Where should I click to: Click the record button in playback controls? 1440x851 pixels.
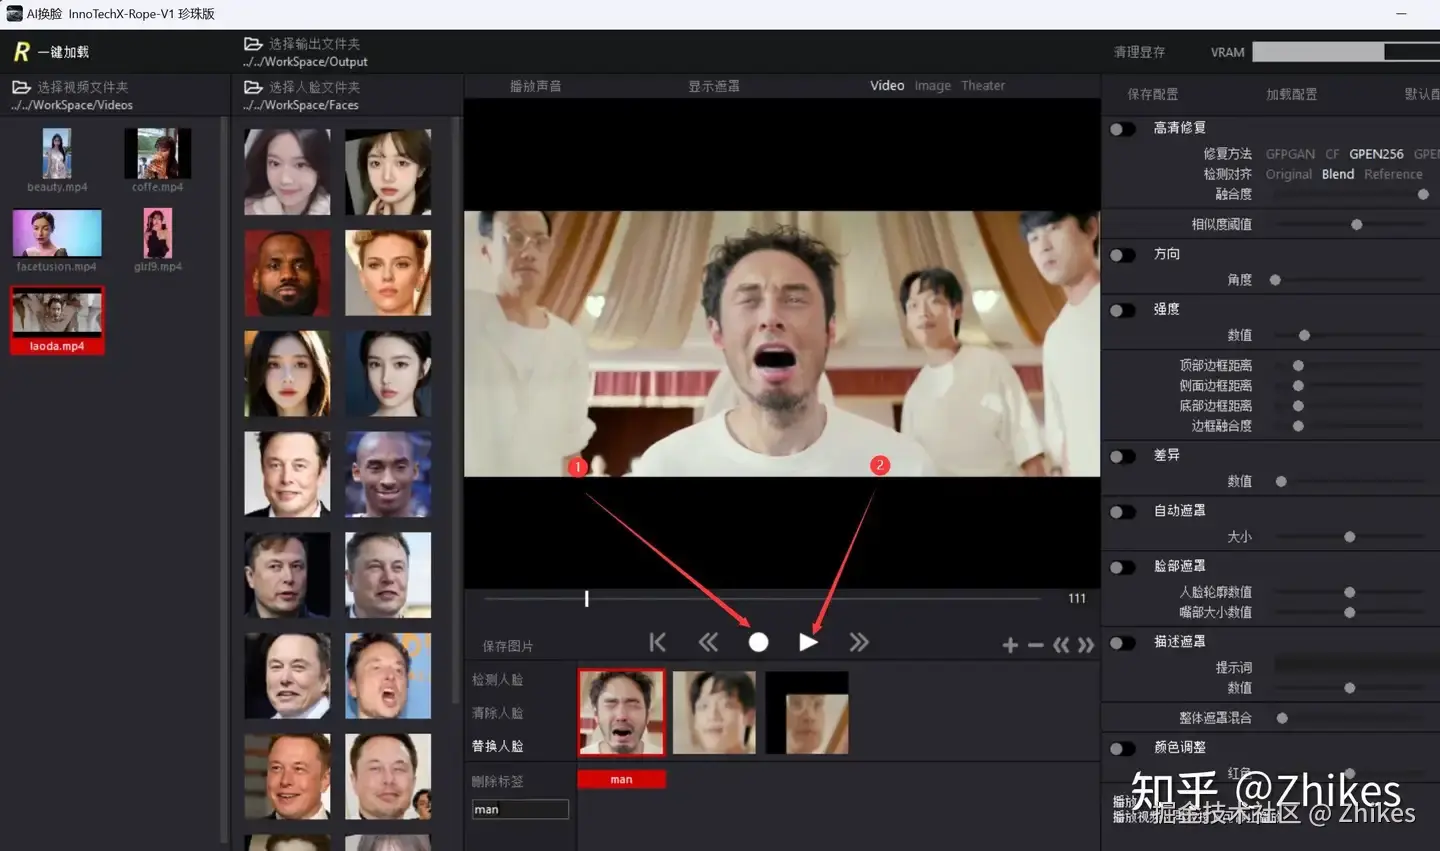point(758,642)
